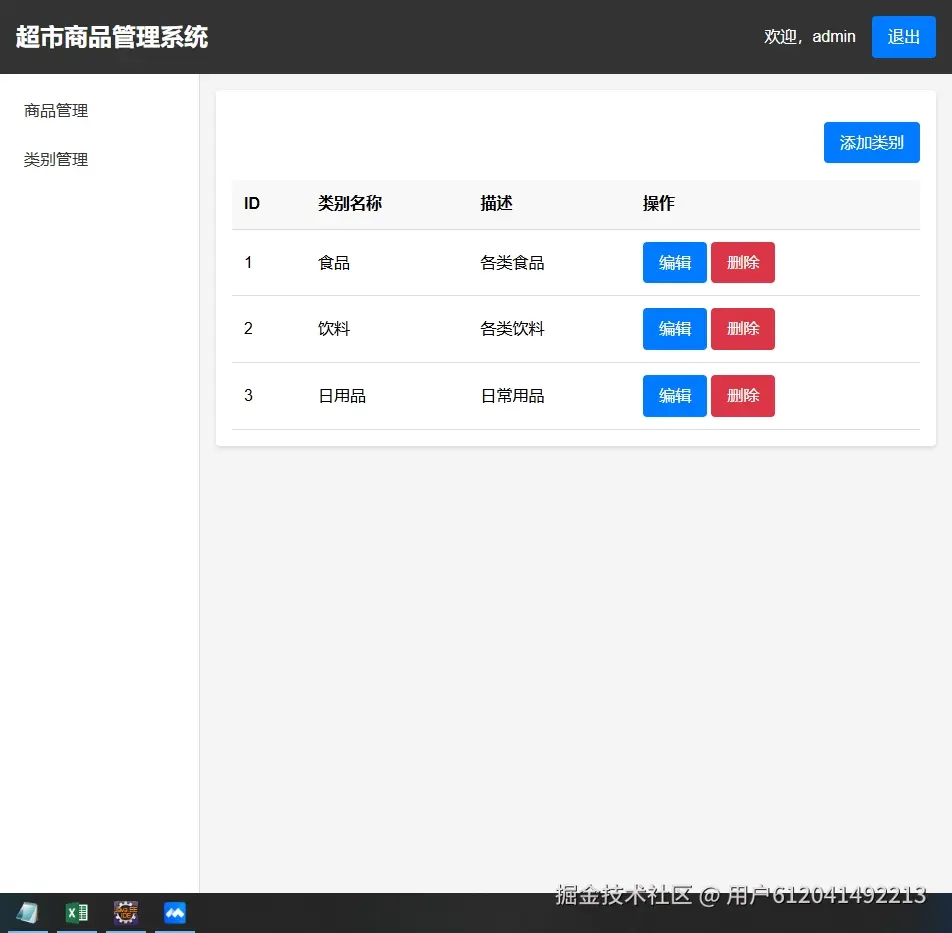
Task: Click the 欢迎, admin greeting text
Action: (x=809, y=37)
